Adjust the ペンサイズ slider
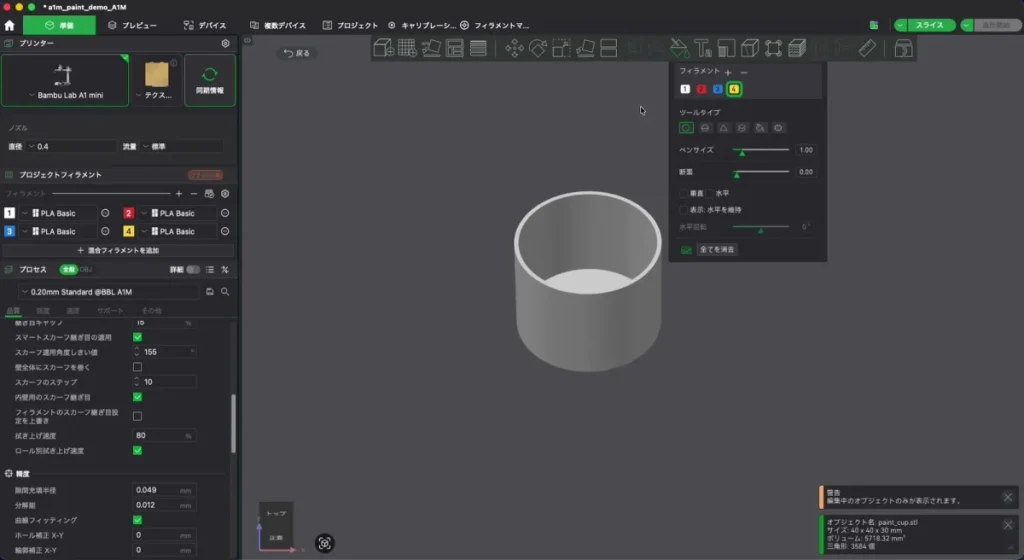The height and width of the screenshot is (560, 1024). point(761,150)
